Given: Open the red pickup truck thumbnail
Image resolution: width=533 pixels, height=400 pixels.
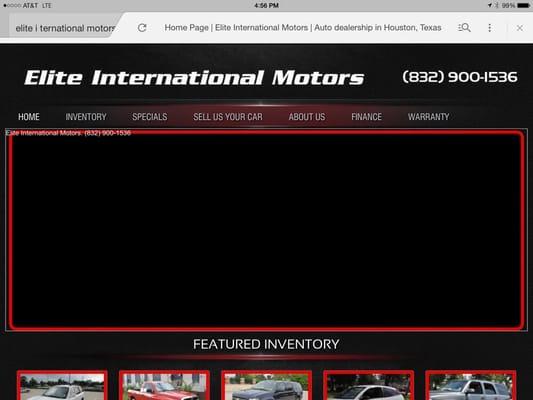Looking at the screenshot, I should [x=164, y=385].
